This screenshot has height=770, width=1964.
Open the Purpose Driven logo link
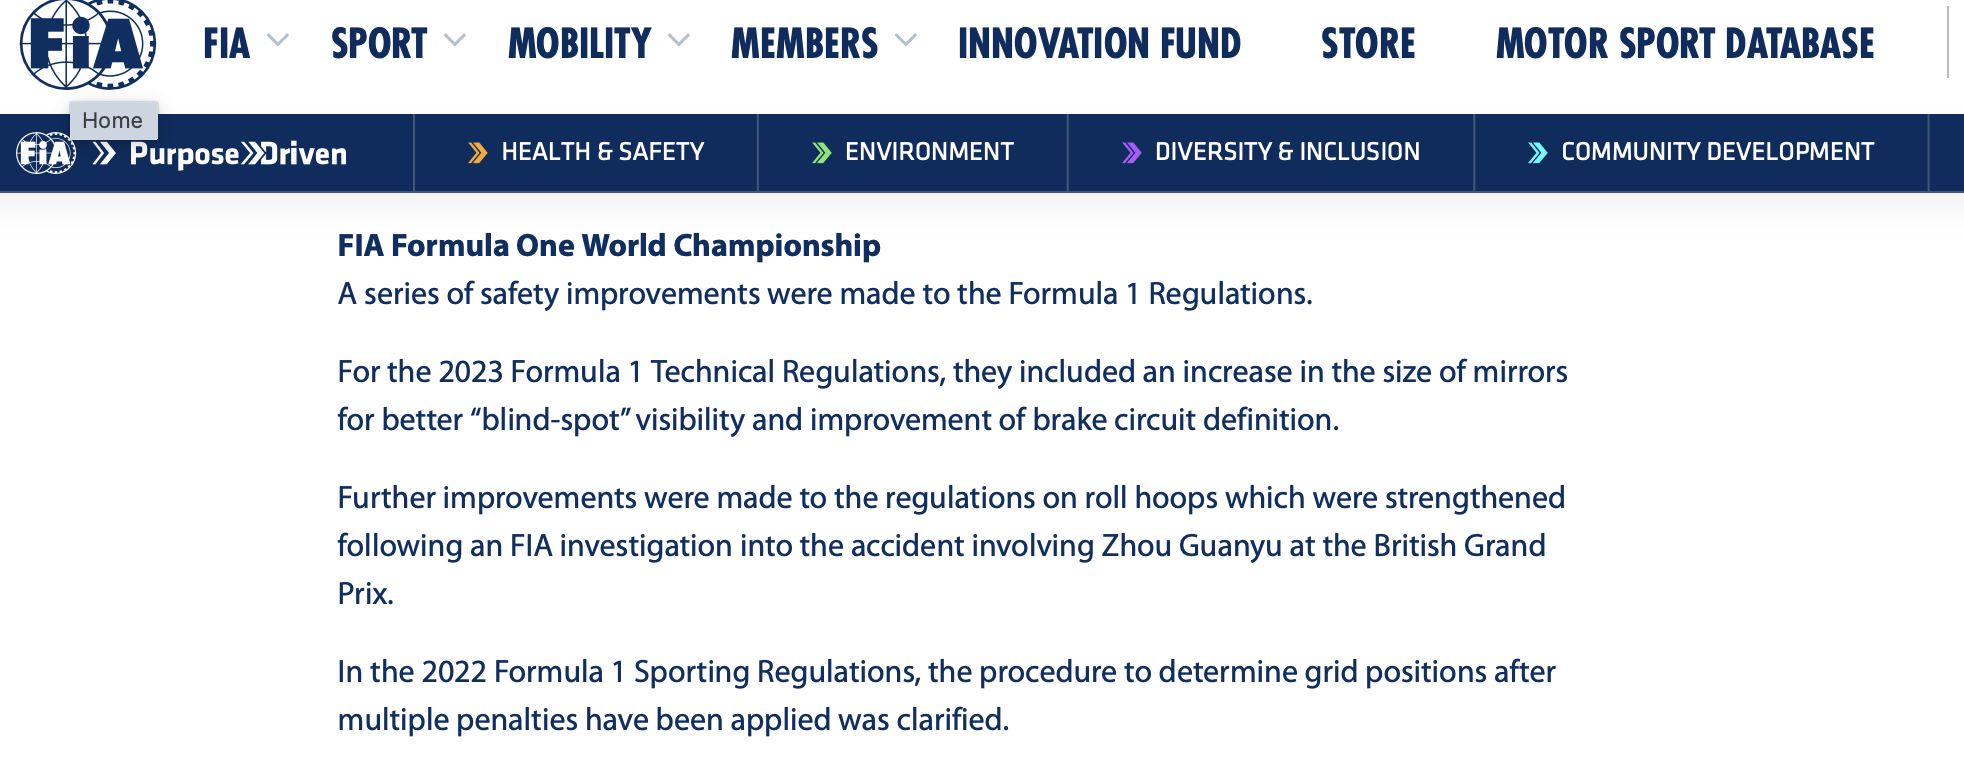238,154
